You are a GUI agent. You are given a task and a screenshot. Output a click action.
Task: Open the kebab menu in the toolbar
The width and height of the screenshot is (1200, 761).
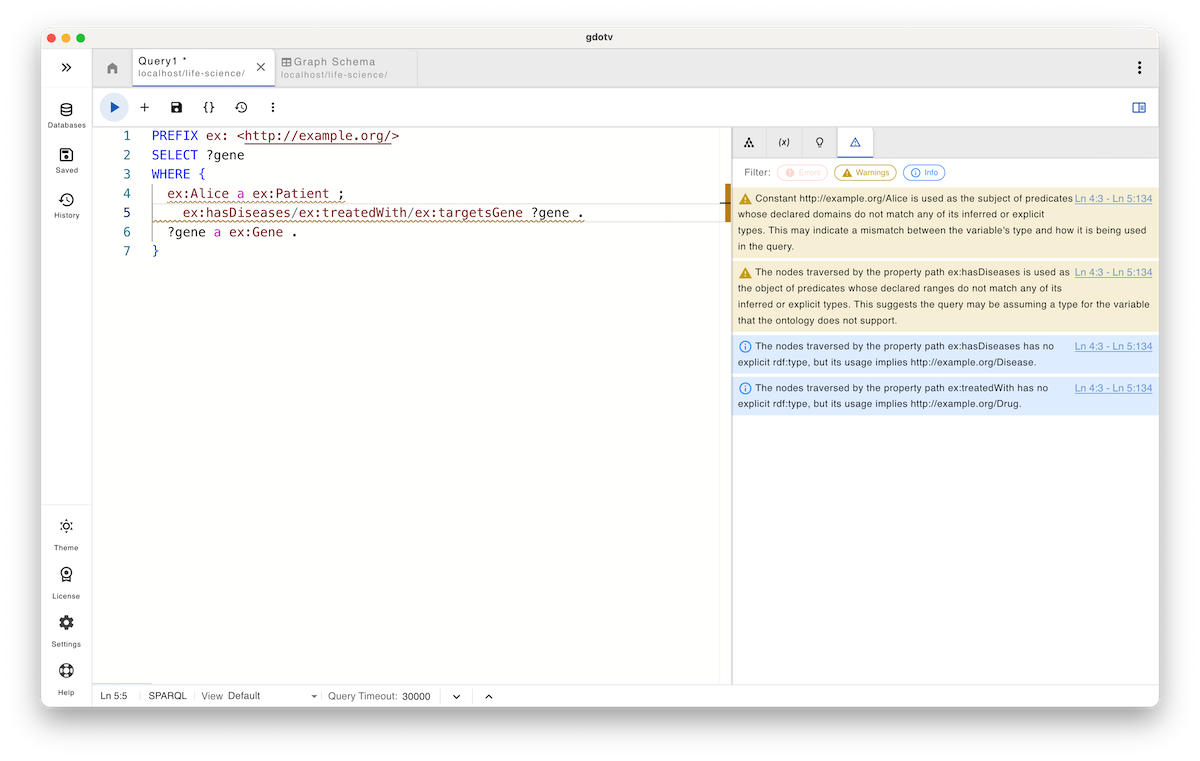272,107
